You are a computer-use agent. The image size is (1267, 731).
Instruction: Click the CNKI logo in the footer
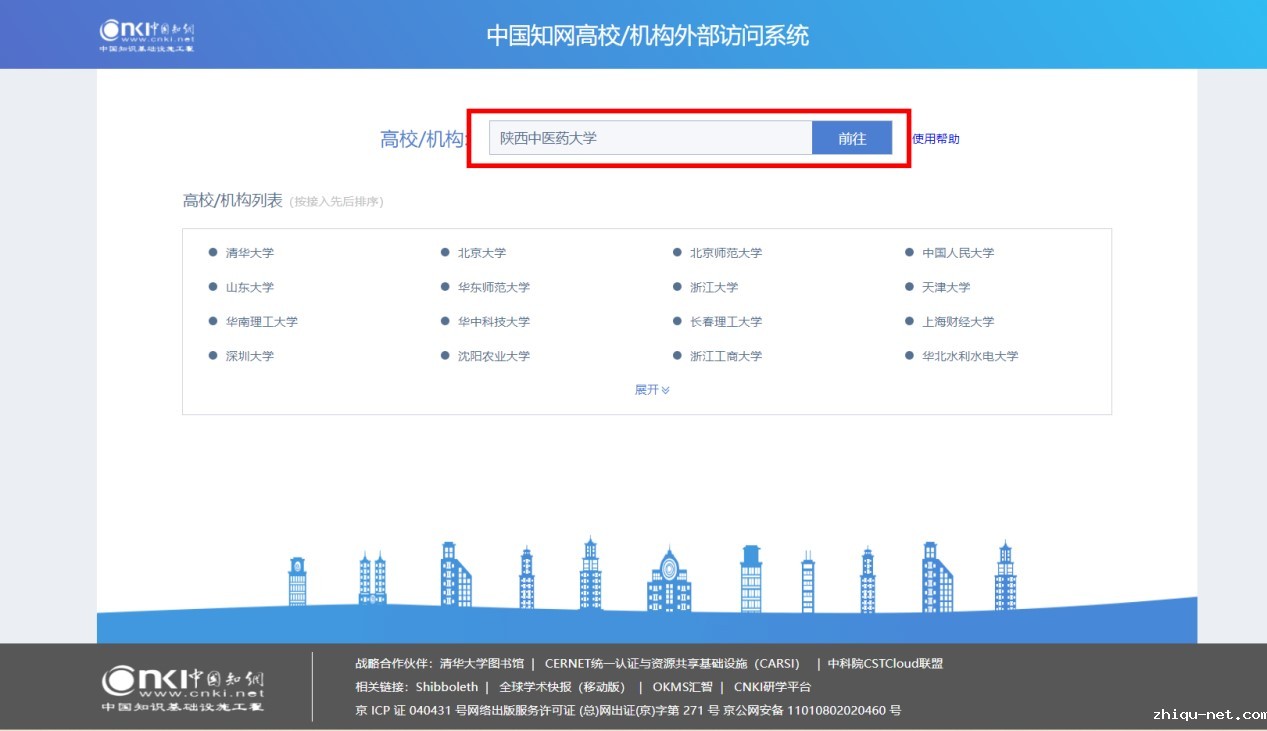[183, 689]
